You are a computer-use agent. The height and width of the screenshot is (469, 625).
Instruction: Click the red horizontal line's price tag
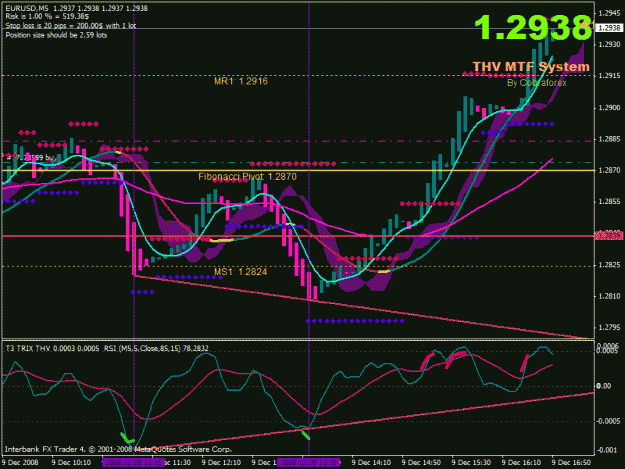click(609, 236)
